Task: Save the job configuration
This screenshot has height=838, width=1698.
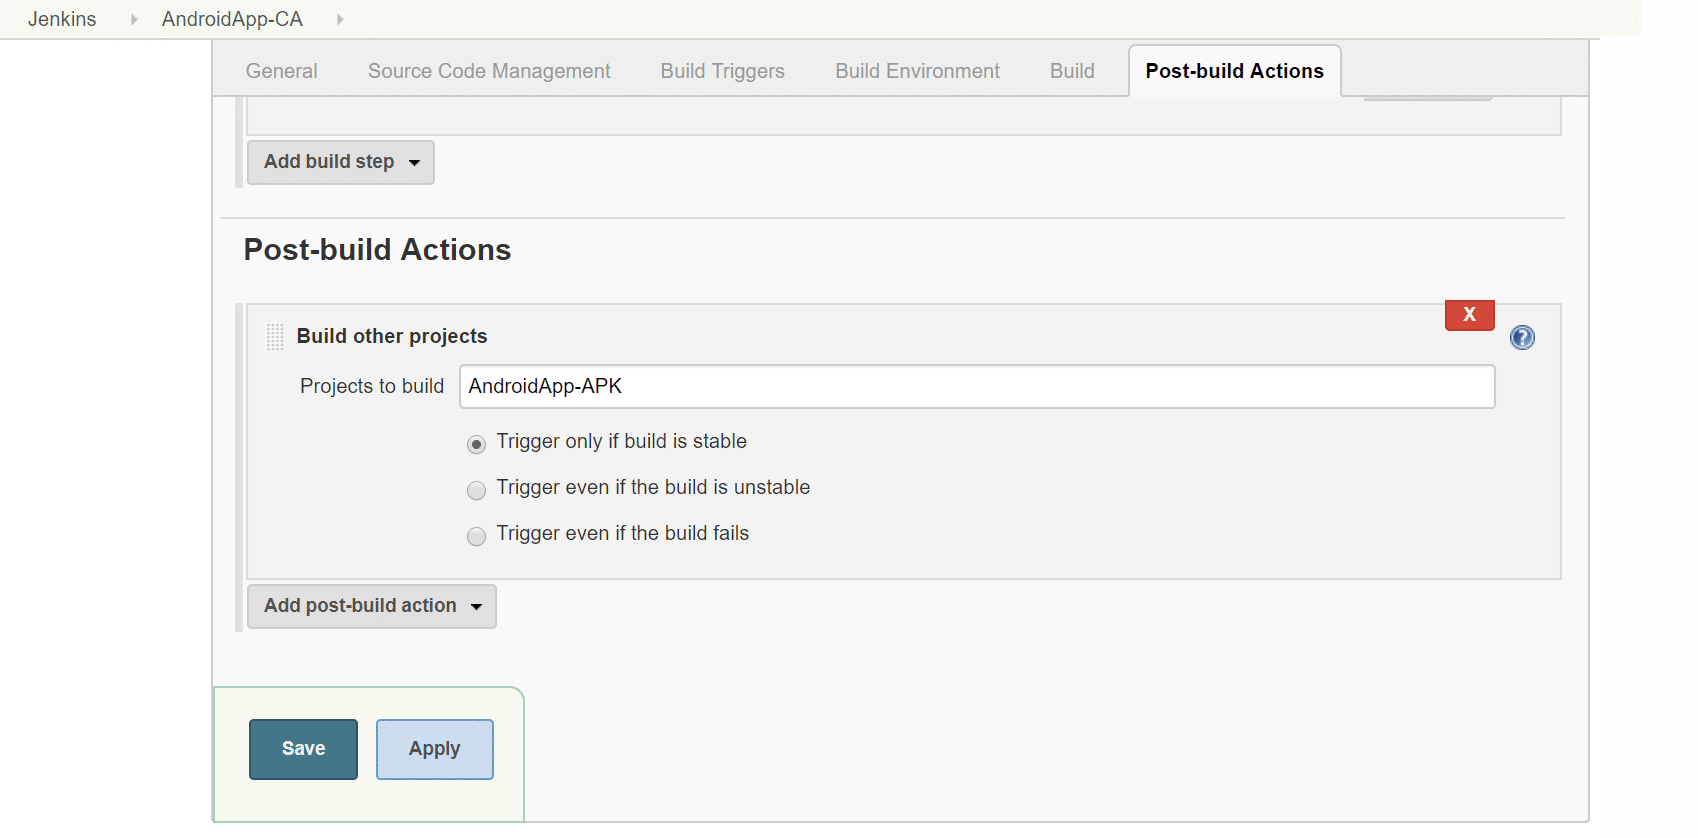Action: [x=303, y=749]
